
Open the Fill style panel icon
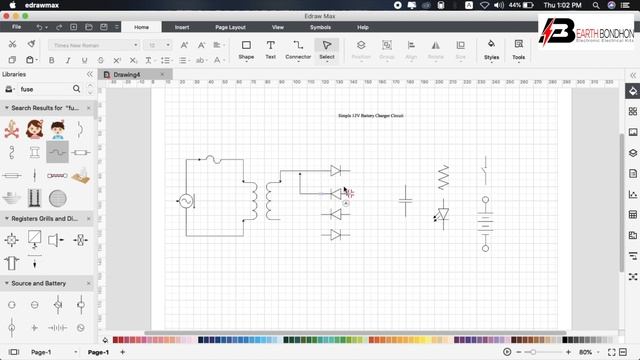pyautogui.click(x=633, y=91)
